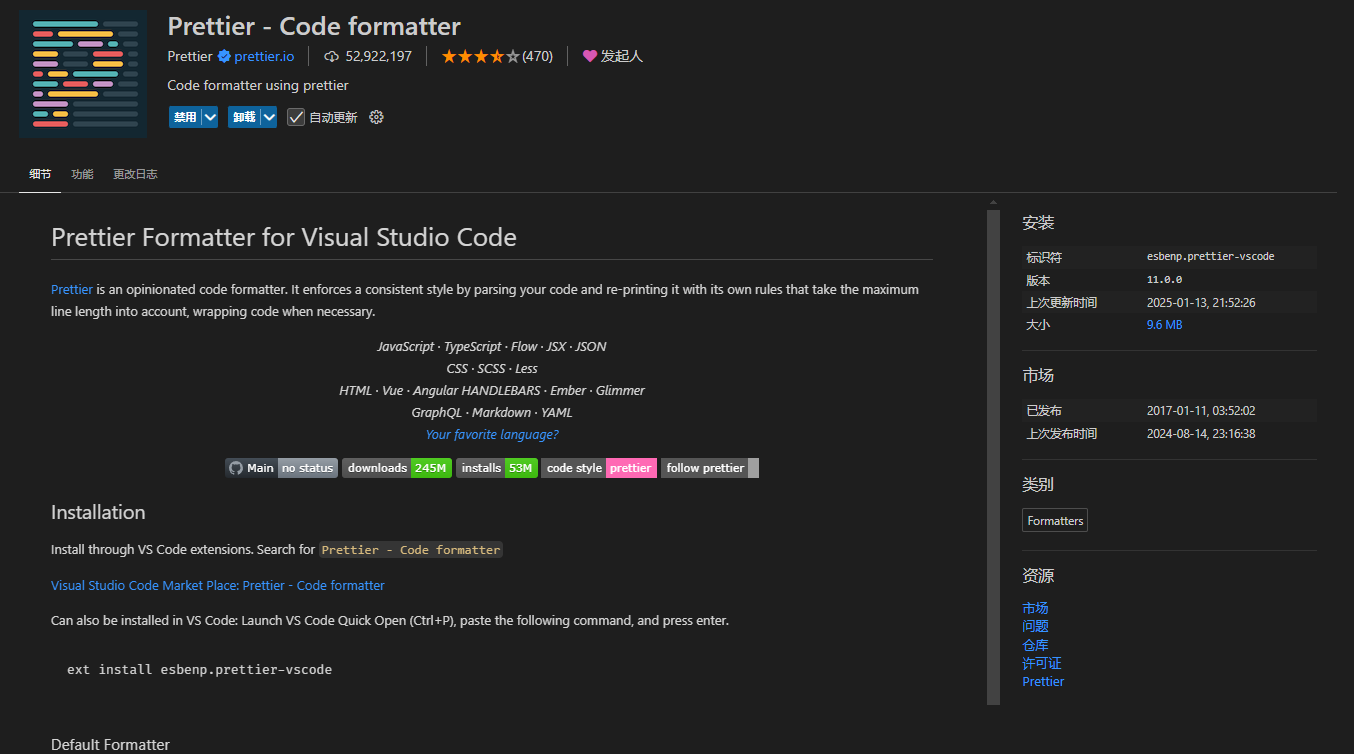Open the extension settings gear icon
The image size is (1354, 754).
pyautogui.click(x=376, y=117)
